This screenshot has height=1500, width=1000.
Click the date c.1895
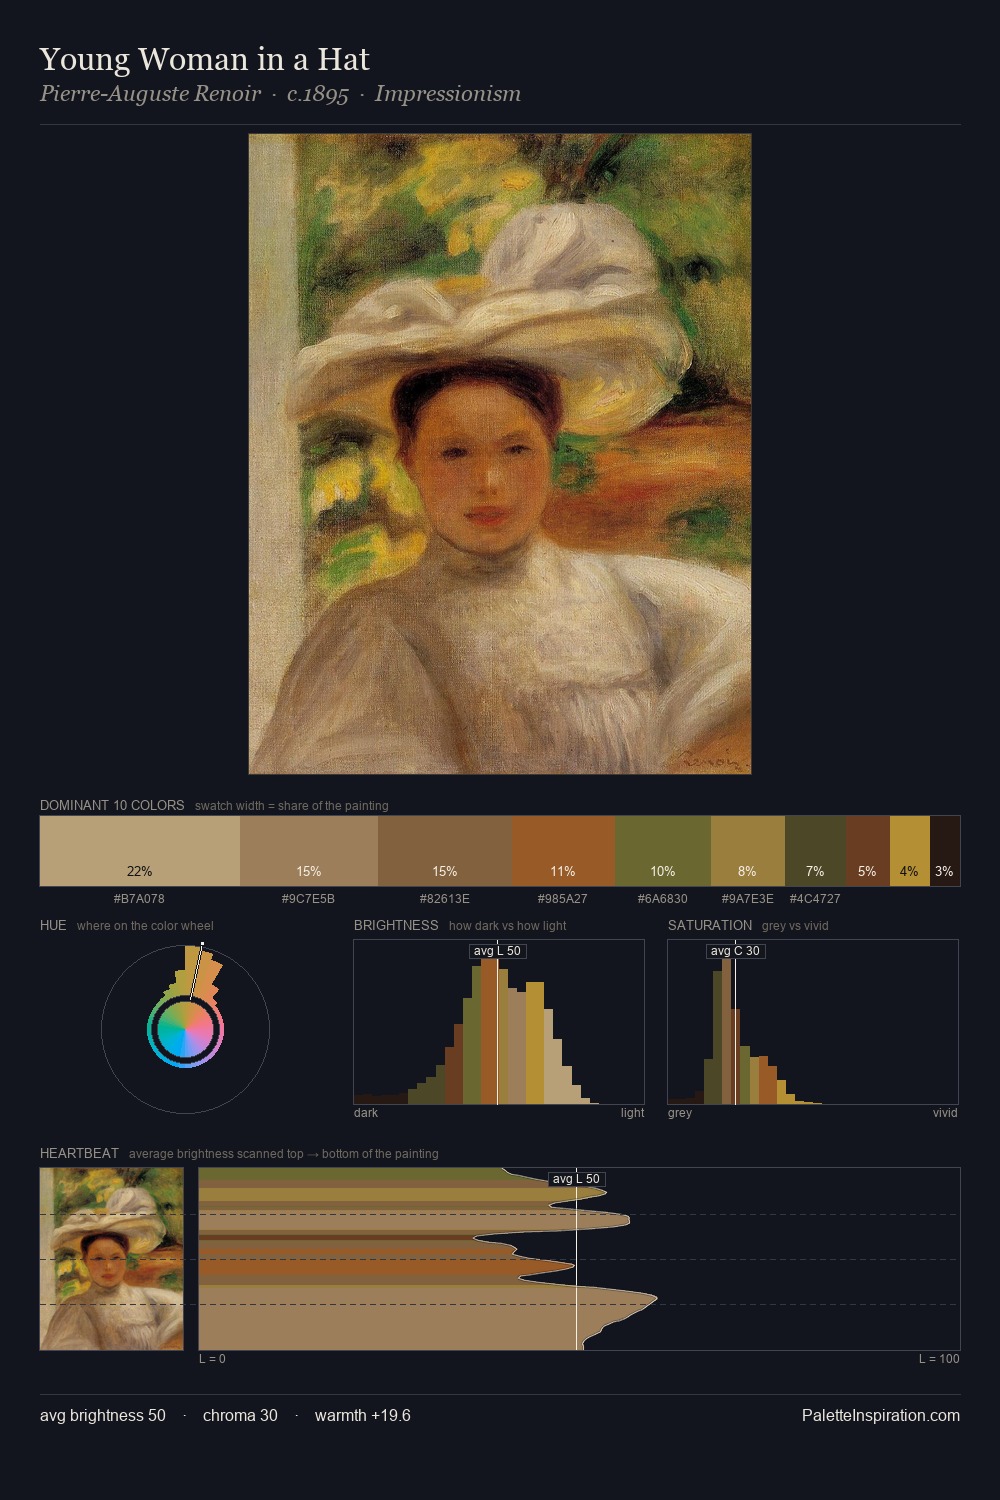[318, 94]
